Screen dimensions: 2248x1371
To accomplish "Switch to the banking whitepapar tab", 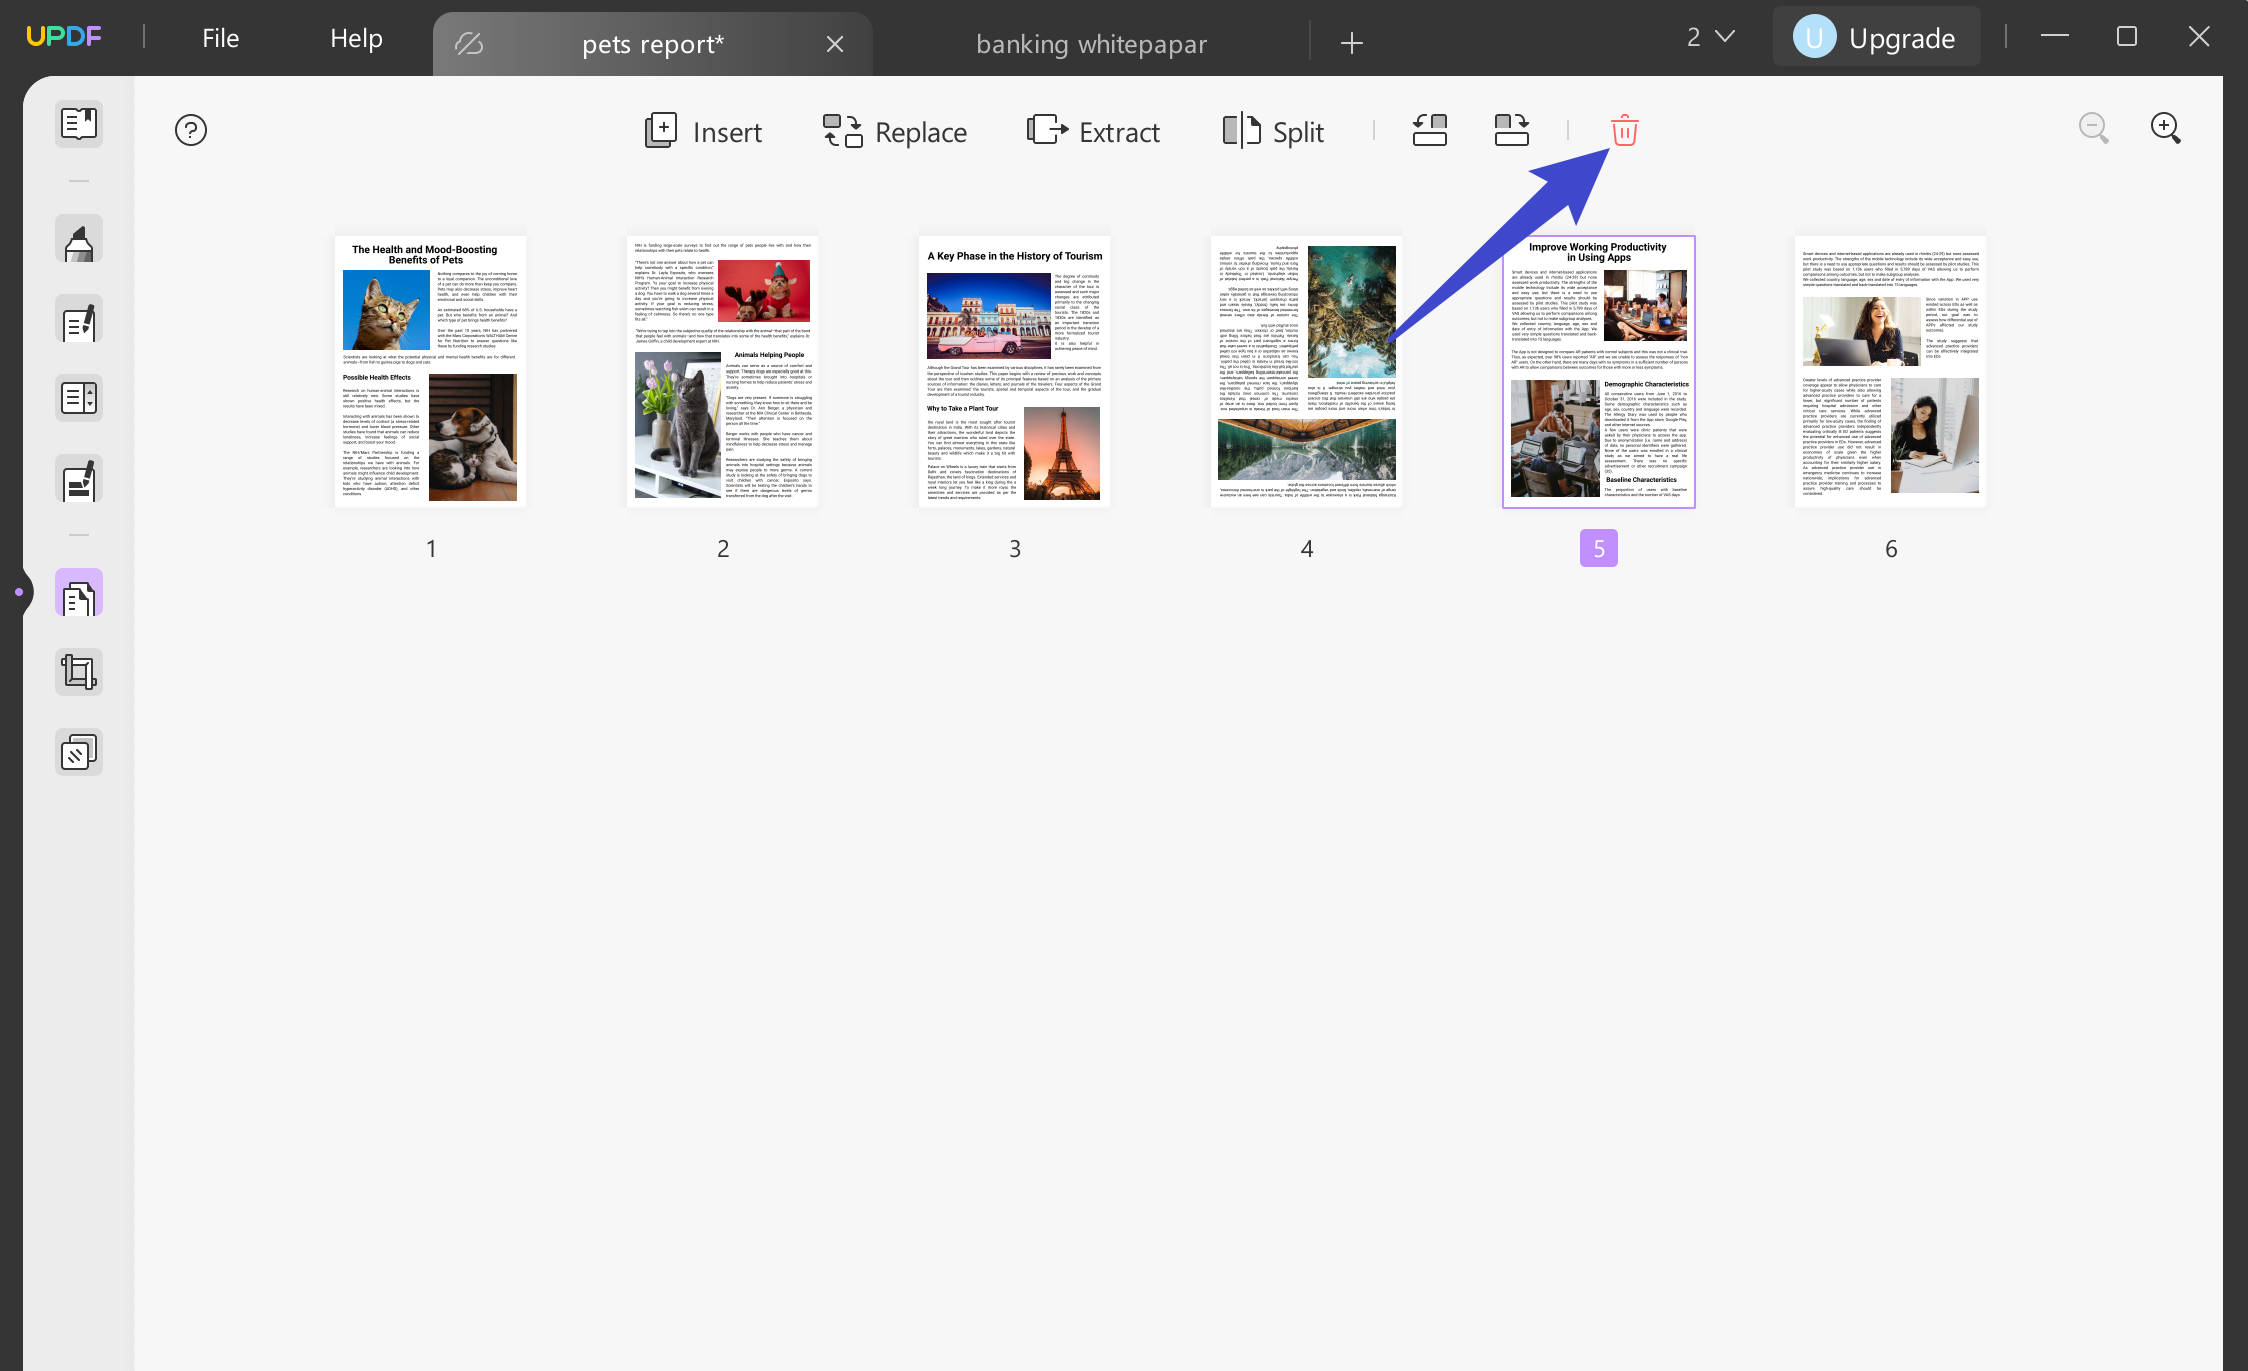I will 1091,43.
